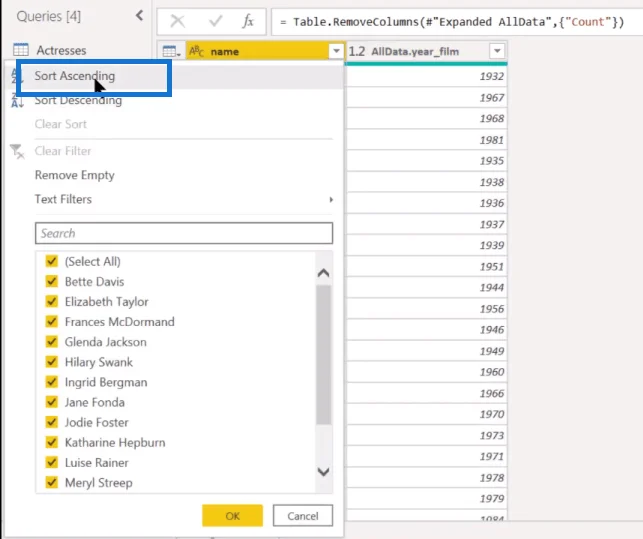Viewport: 643px width, 539px height.
Task: Uncheck Ingrid Bergman checkbox
Action: click(52, 381)
